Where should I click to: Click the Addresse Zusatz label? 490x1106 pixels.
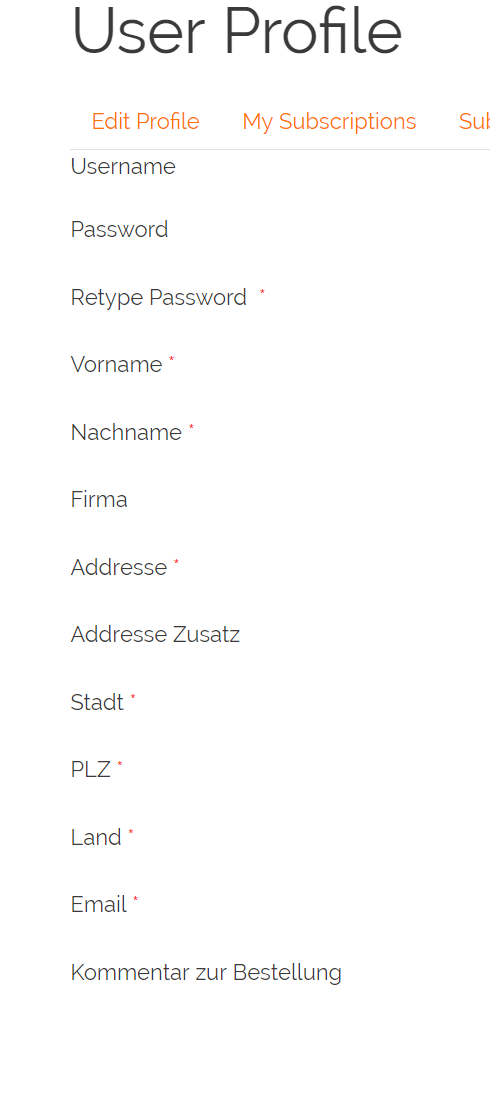click(x=155, y=635)
